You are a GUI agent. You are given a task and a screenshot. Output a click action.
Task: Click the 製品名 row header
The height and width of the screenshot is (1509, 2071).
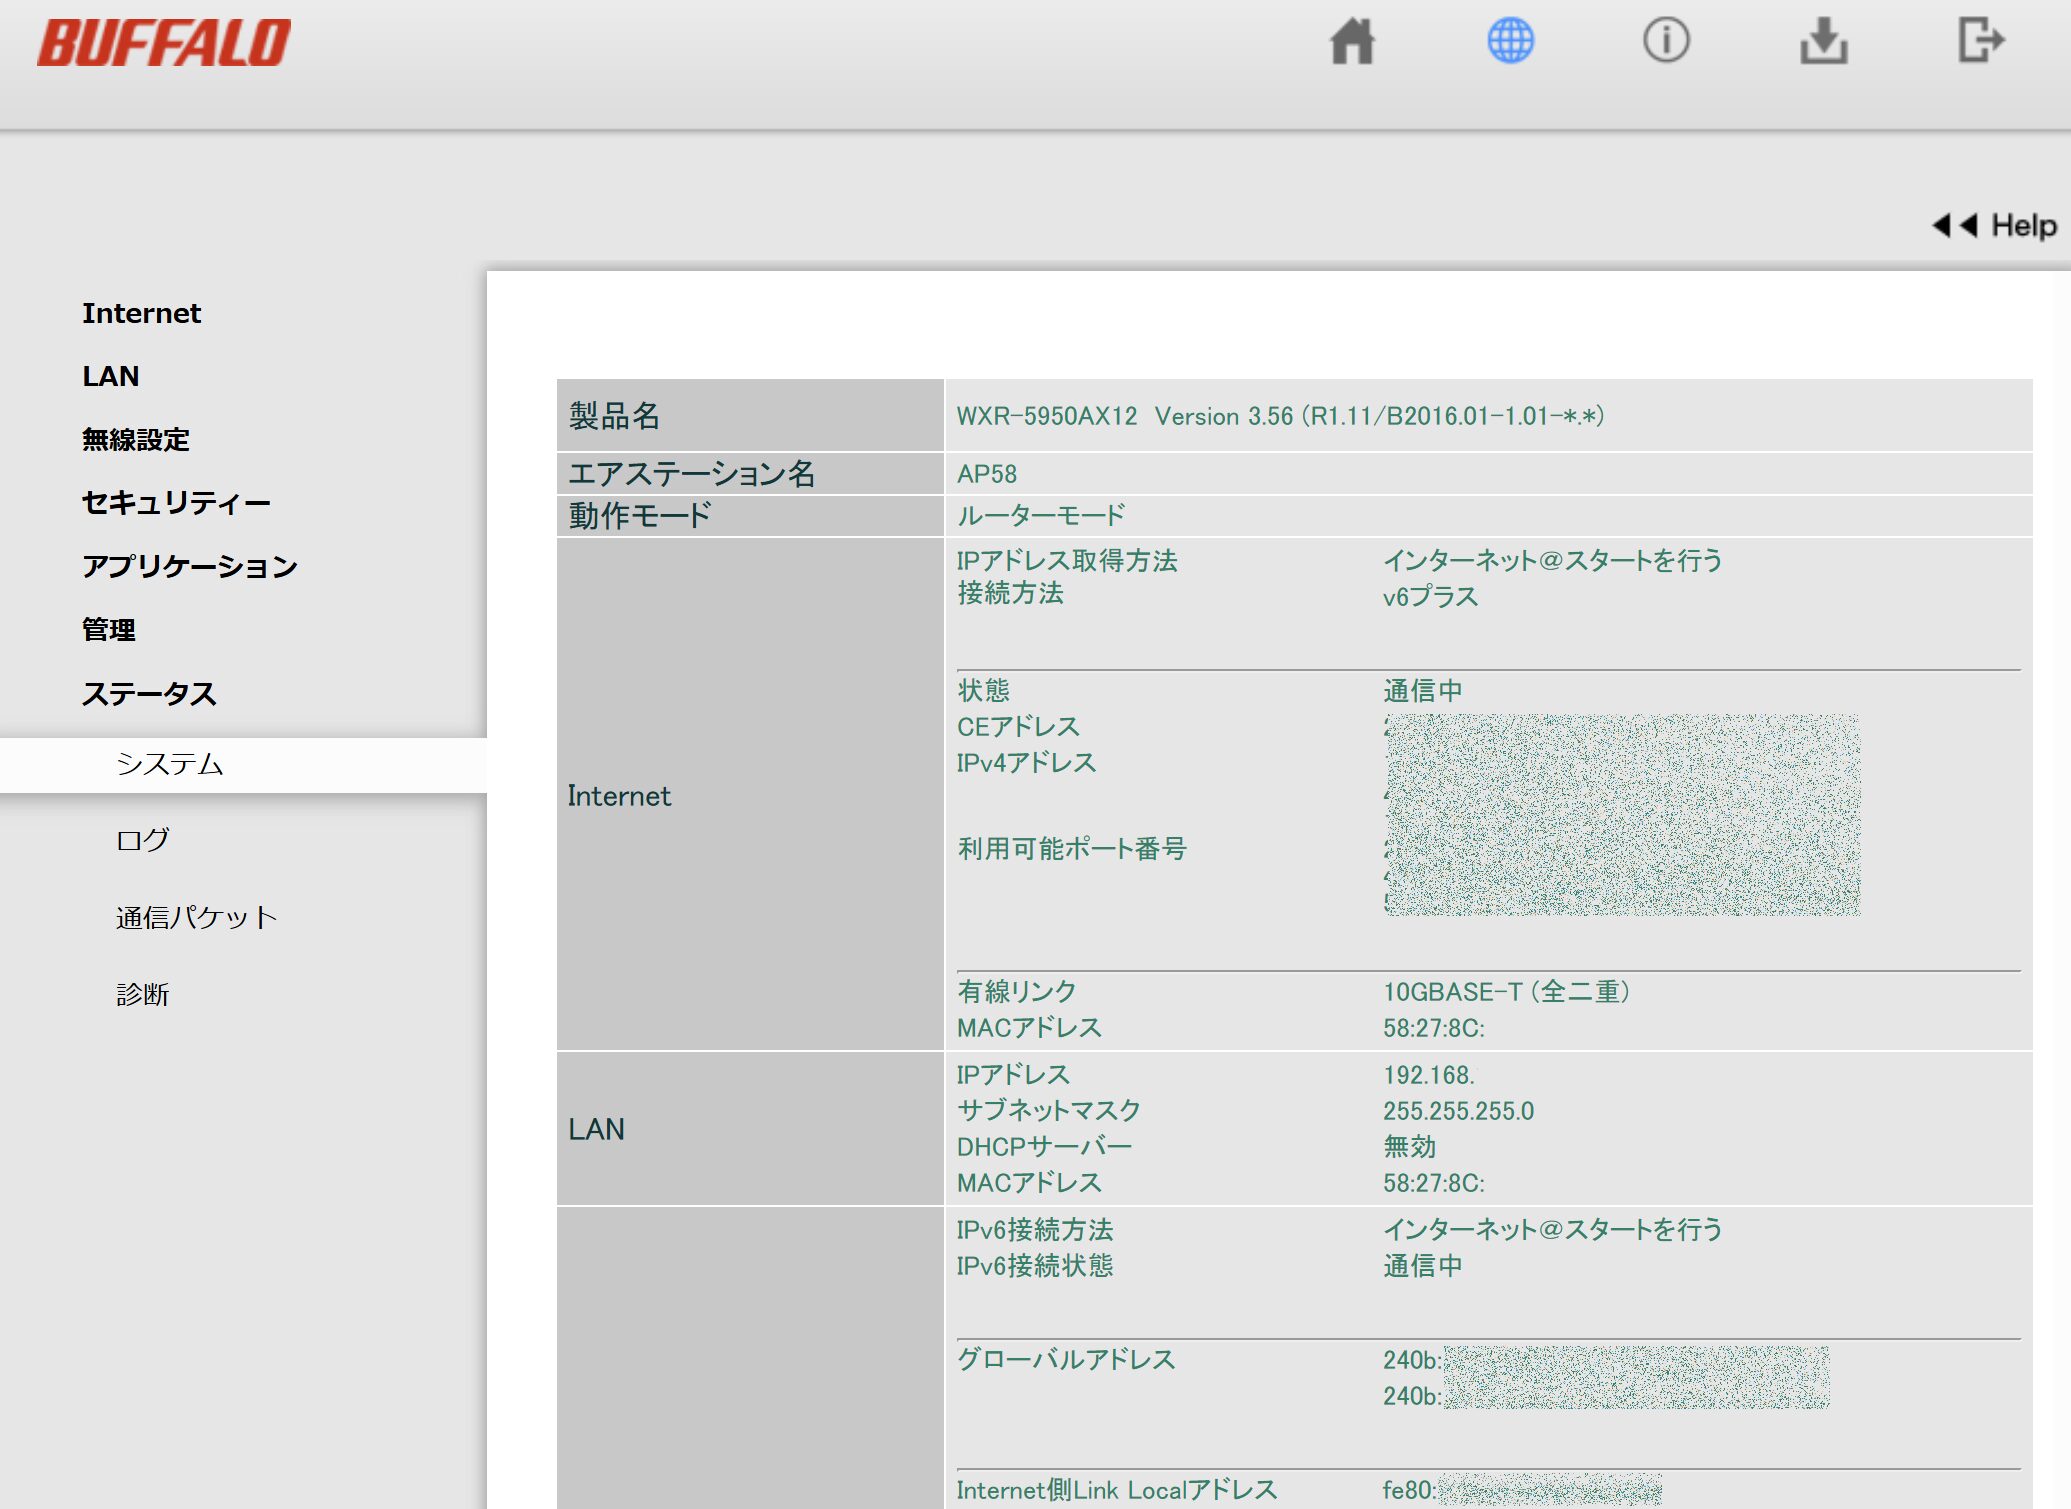click(x=750, y=415)
